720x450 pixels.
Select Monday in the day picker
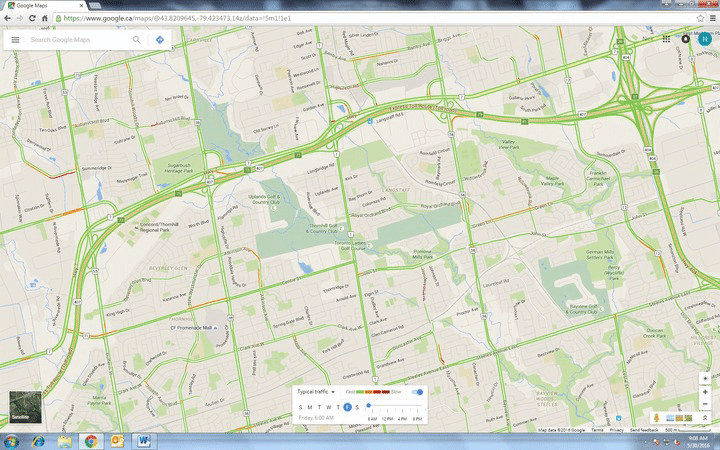[x=310, y=407]
